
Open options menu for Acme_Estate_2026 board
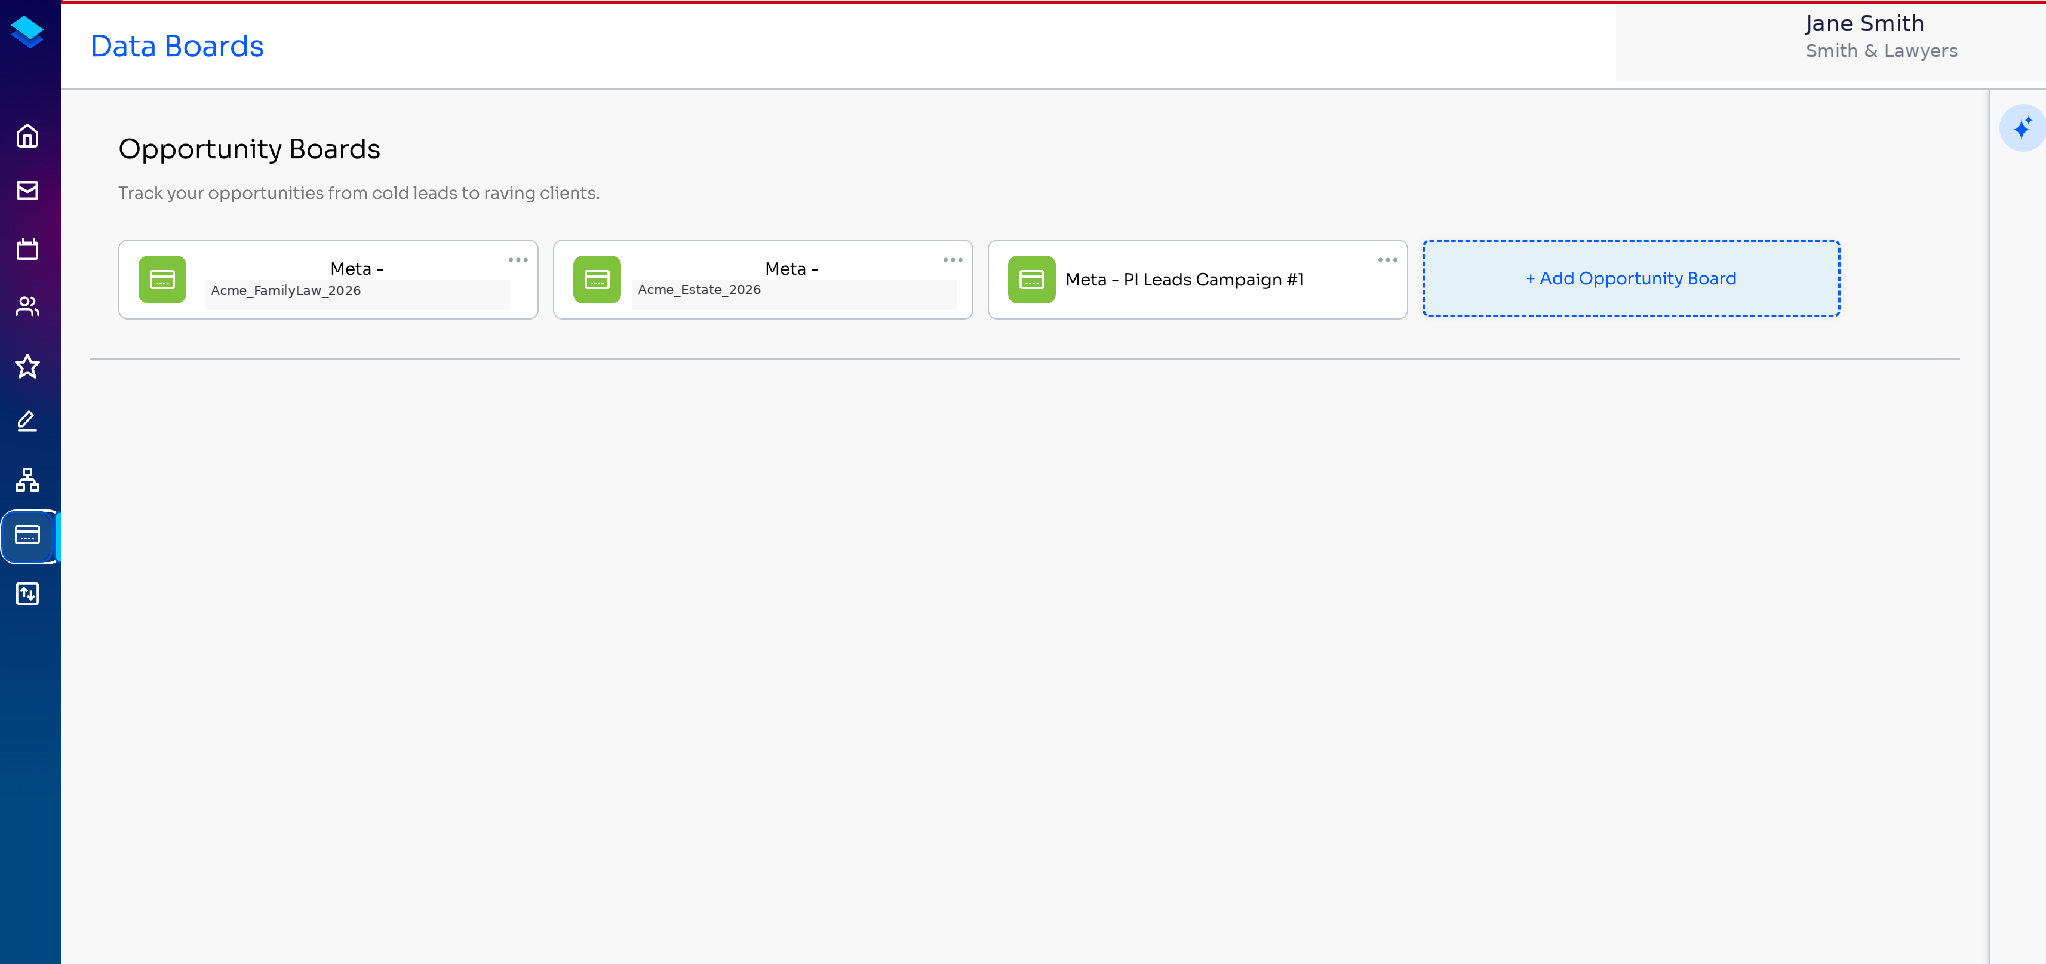pyautogui.click(x=953, y=260)
